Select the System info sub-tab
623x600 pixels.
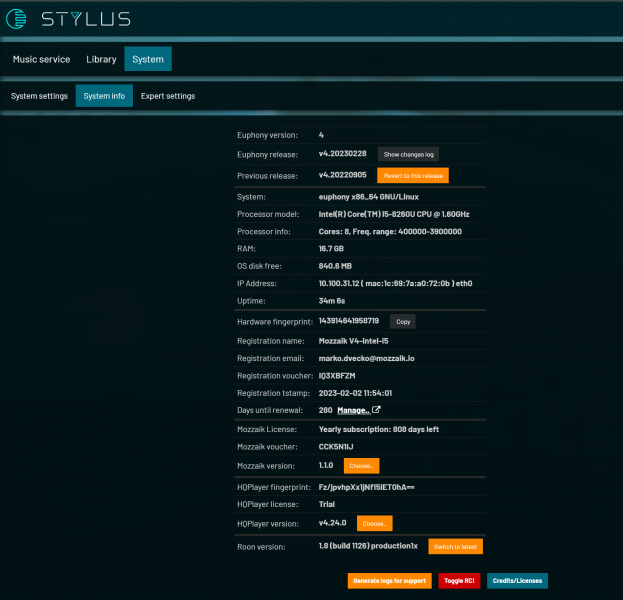104,96
